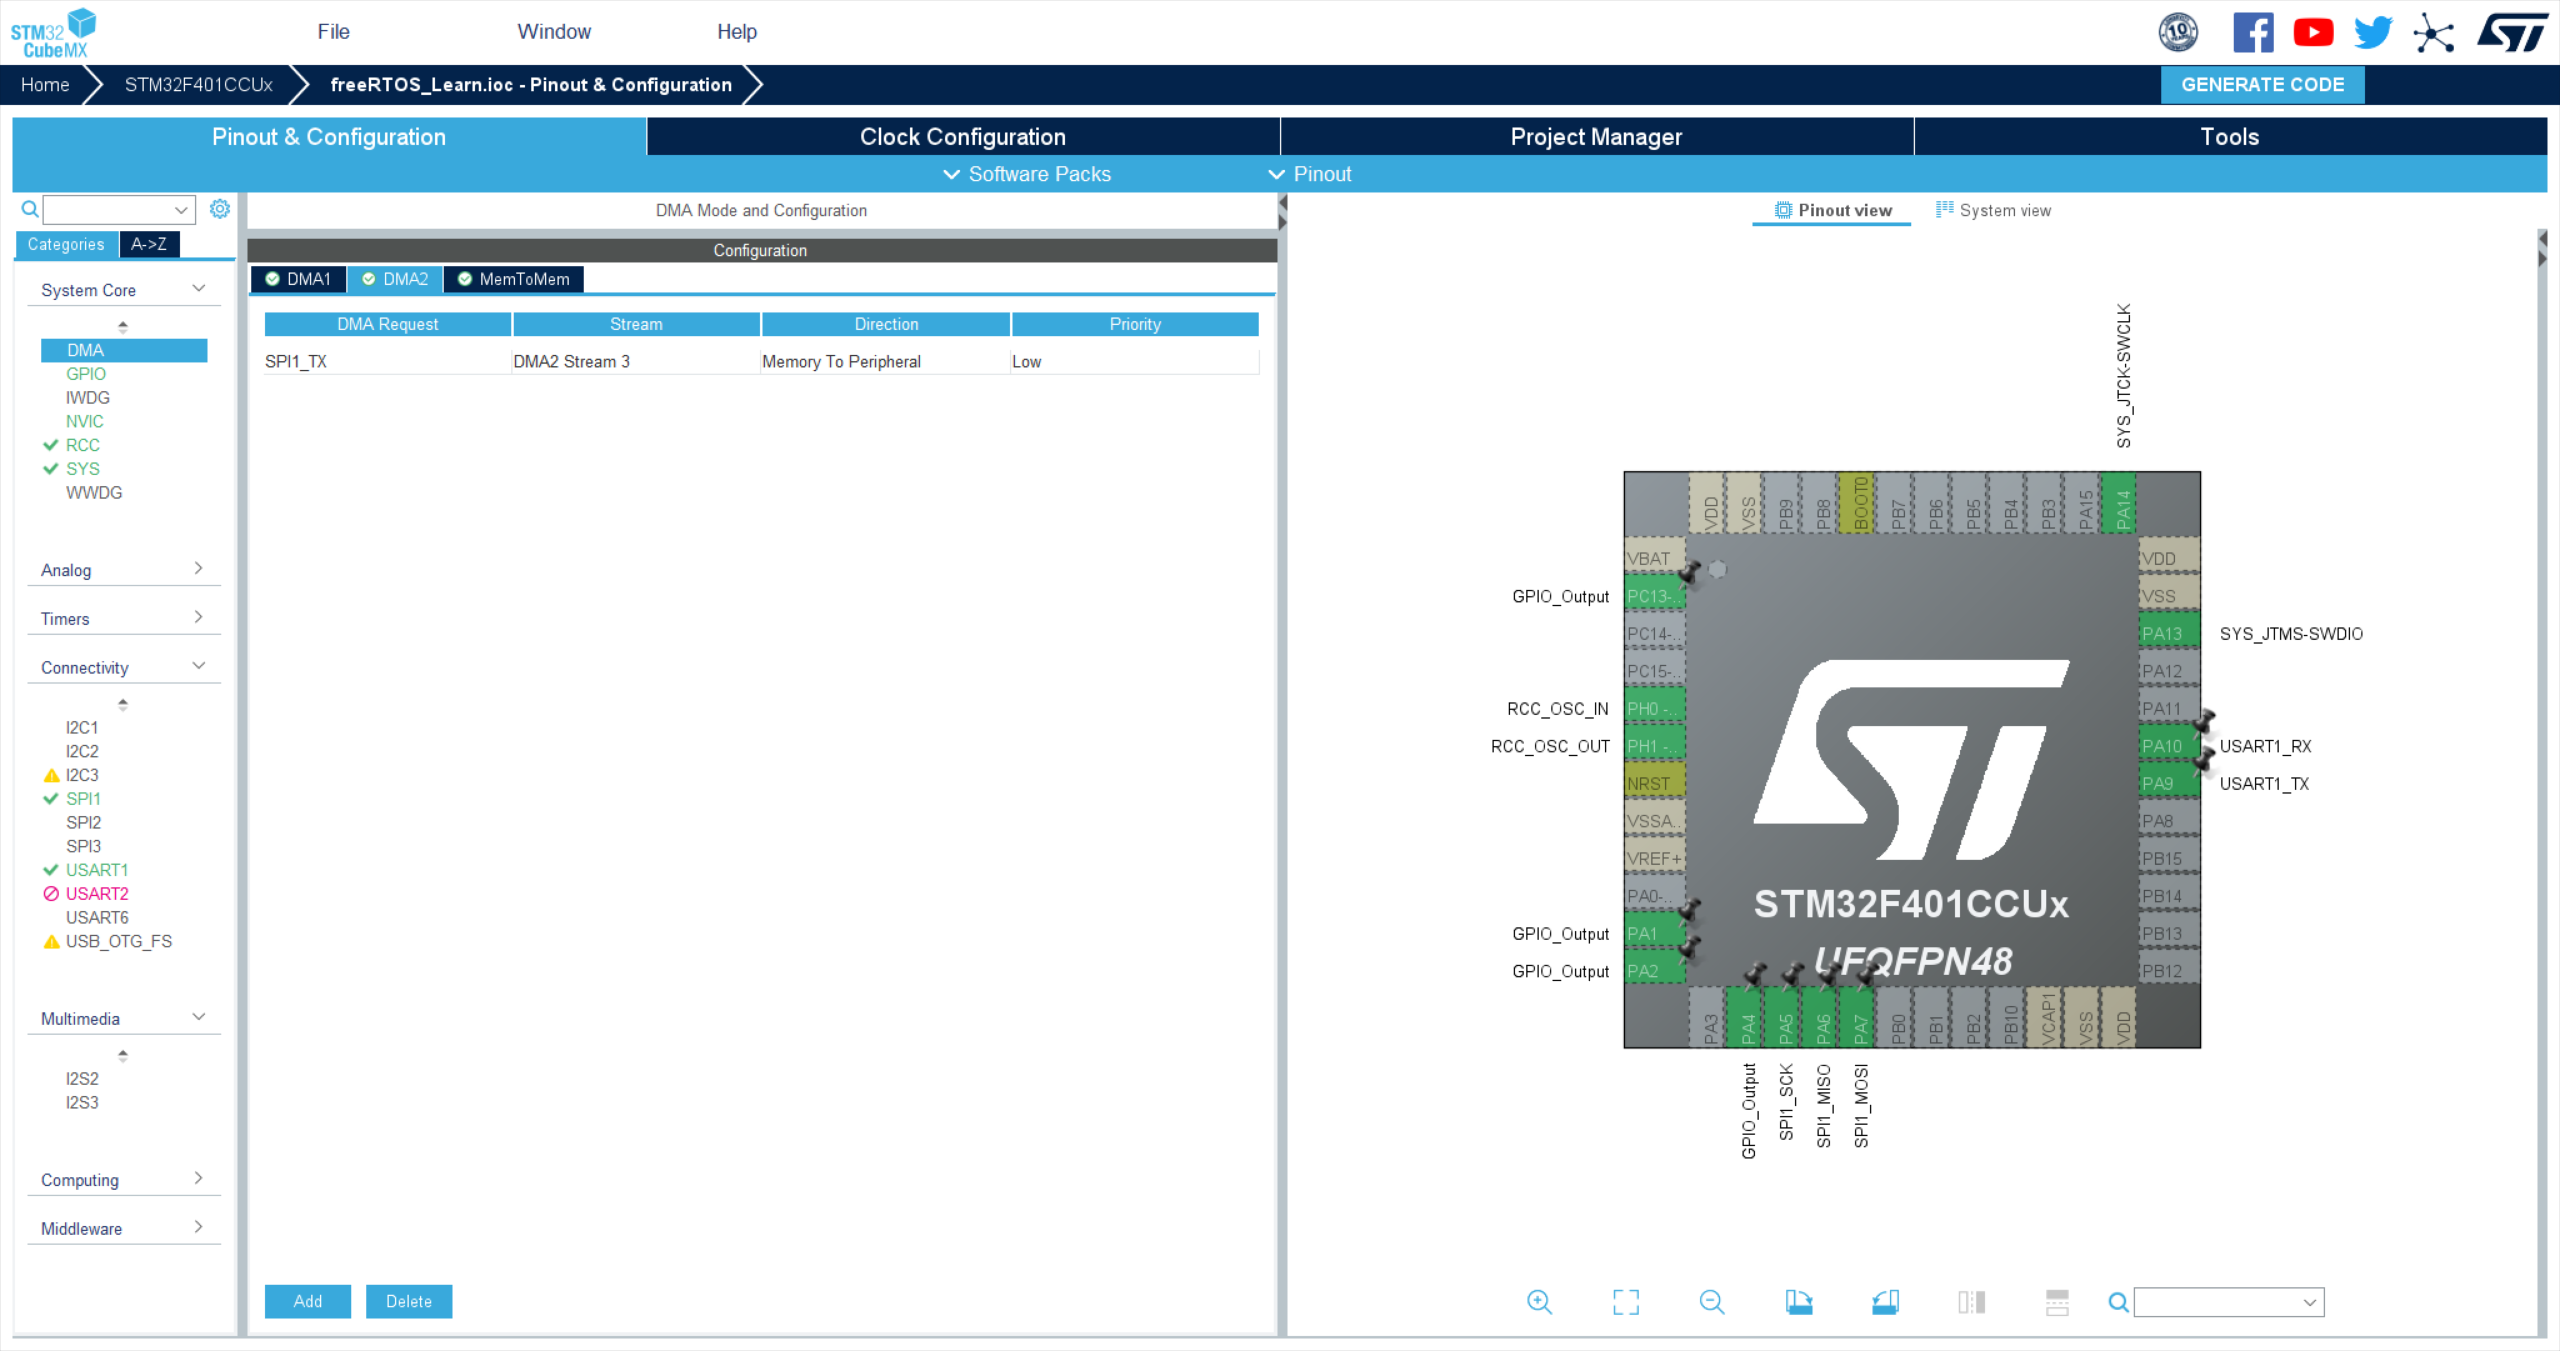Open the Help menu
This screenshot has width=2560, height=1351.
[737, 32]
